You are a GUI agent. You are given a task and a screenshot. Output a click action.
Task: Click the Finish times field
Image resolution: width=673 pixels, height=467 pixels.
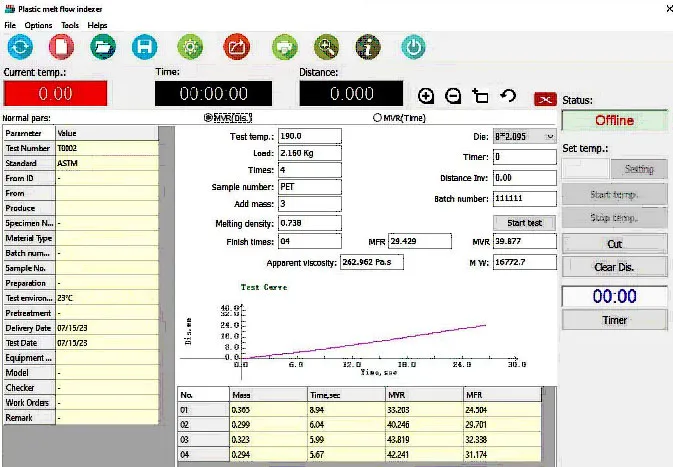tap(310, 241)
